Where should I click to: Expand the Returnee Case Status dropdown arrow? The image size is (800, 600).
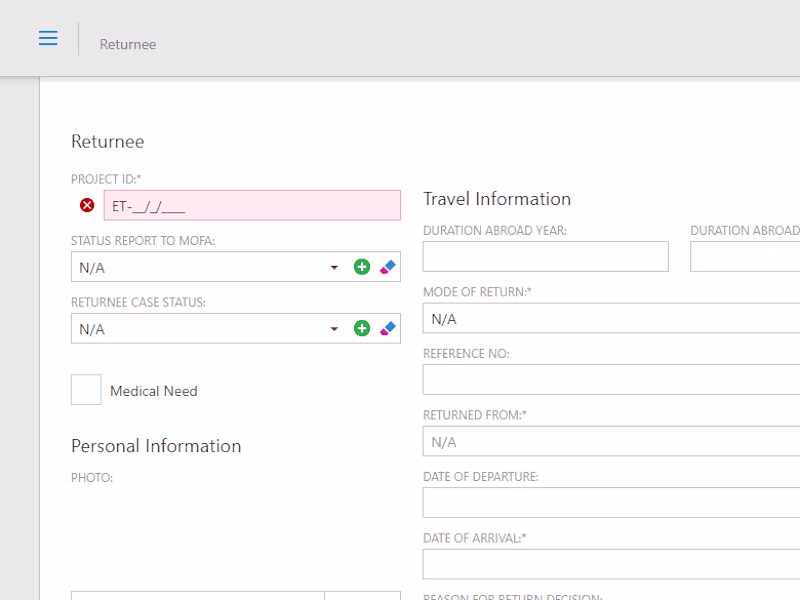point(334,329)
